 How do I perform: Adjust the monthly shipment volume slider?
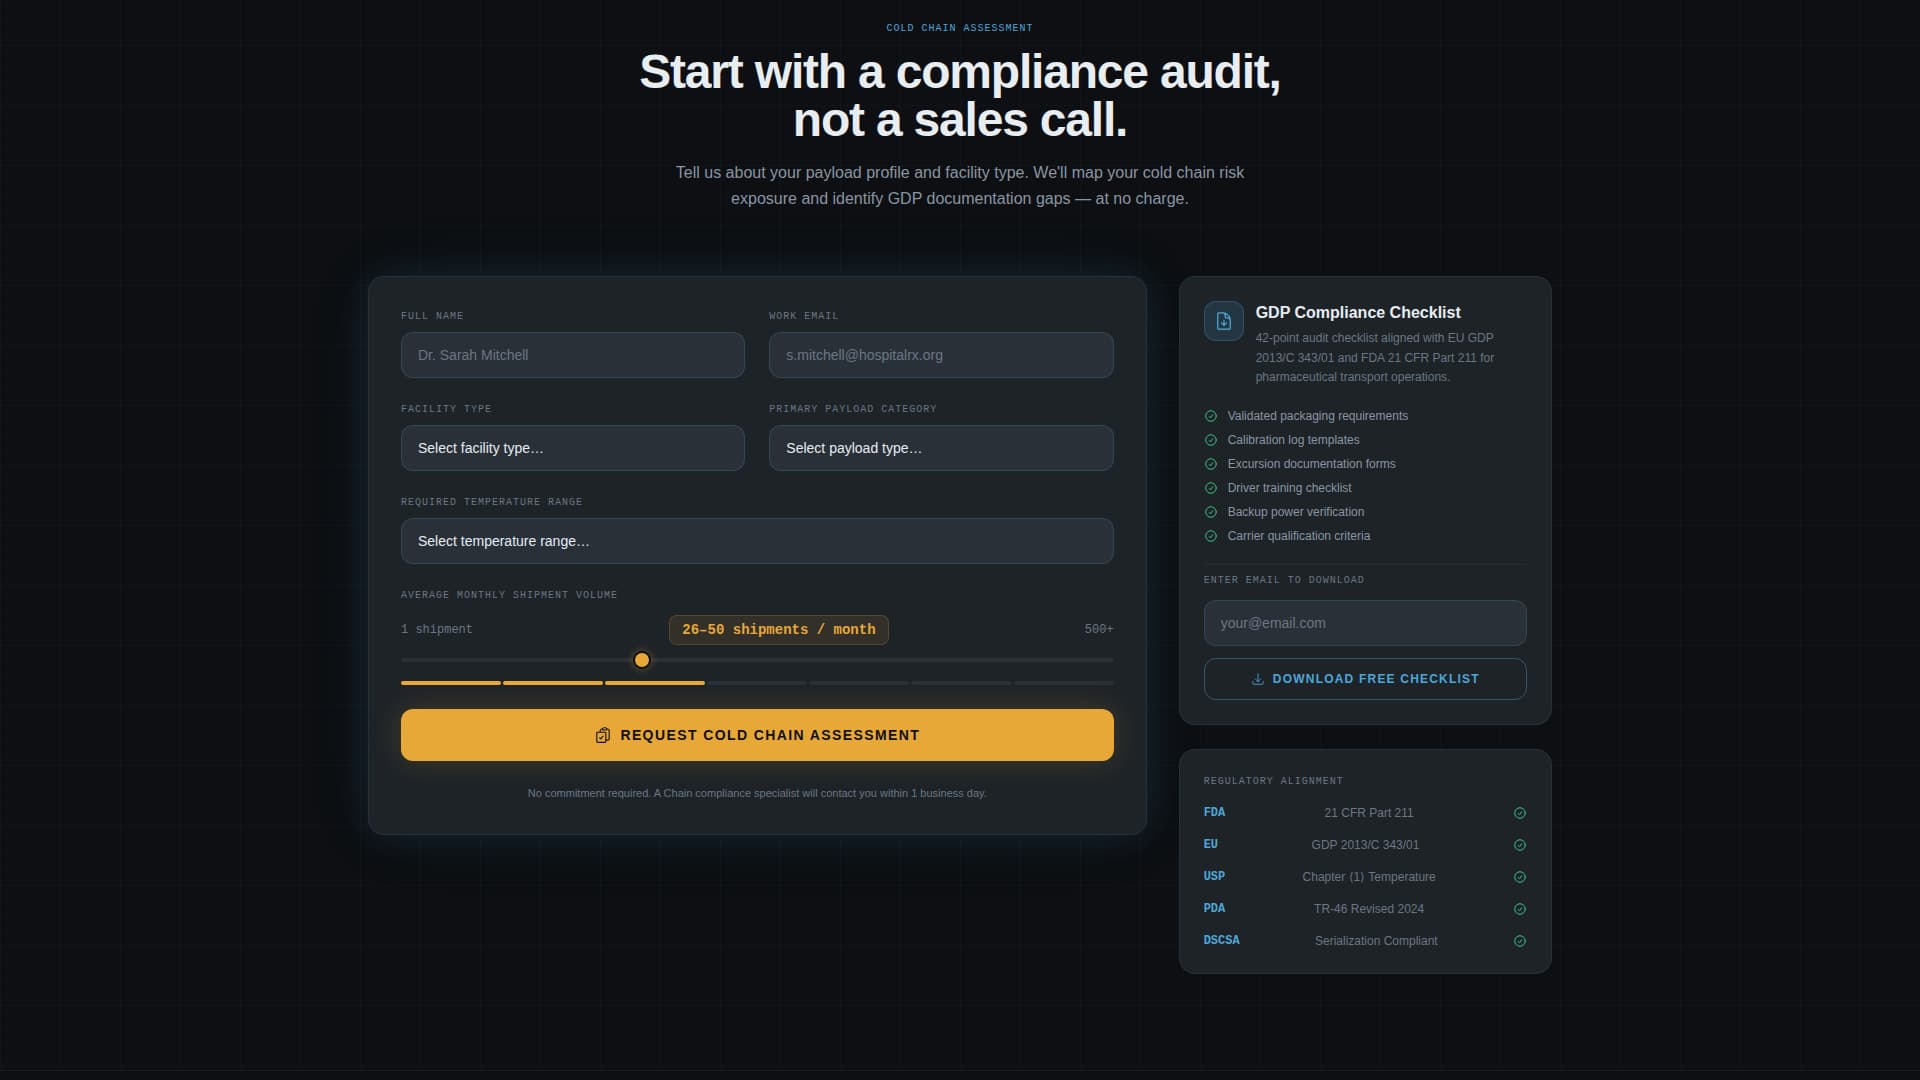point(642,660)
